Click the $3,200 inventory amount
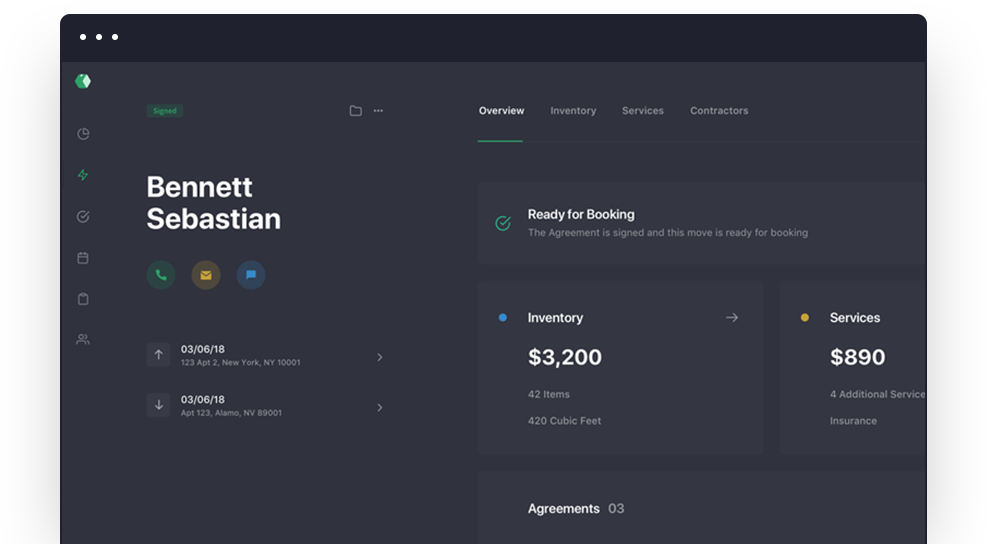This screenshot has width=987, height=544. click(x=565, y=357)
